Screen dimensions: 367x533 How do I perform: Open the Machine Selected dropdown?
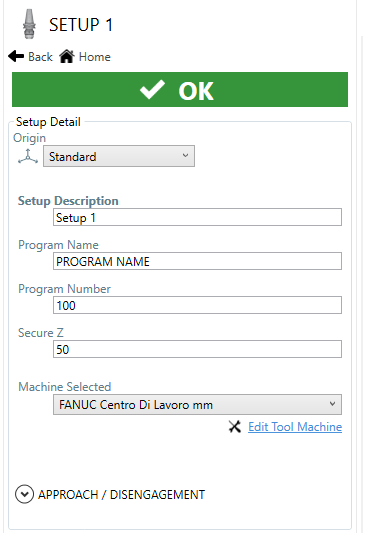(197, 405)
